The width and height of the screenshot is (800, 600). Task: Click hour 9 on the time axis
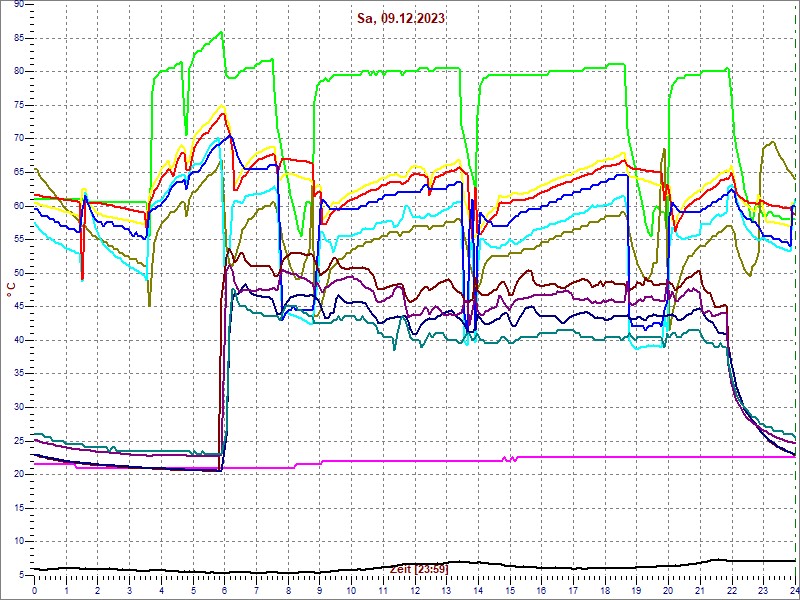(320, 590)
